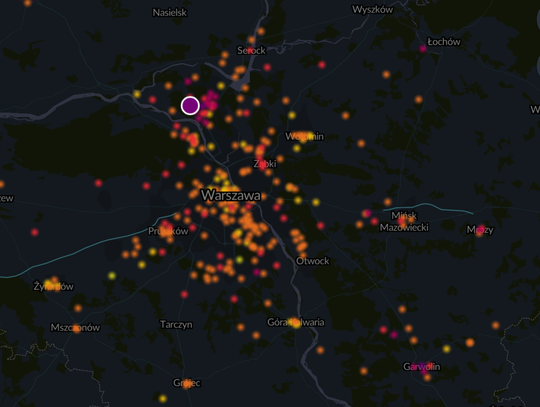Click the Pruszków town label
Viewport: 540px width, 407px height.
coord(168,231)
